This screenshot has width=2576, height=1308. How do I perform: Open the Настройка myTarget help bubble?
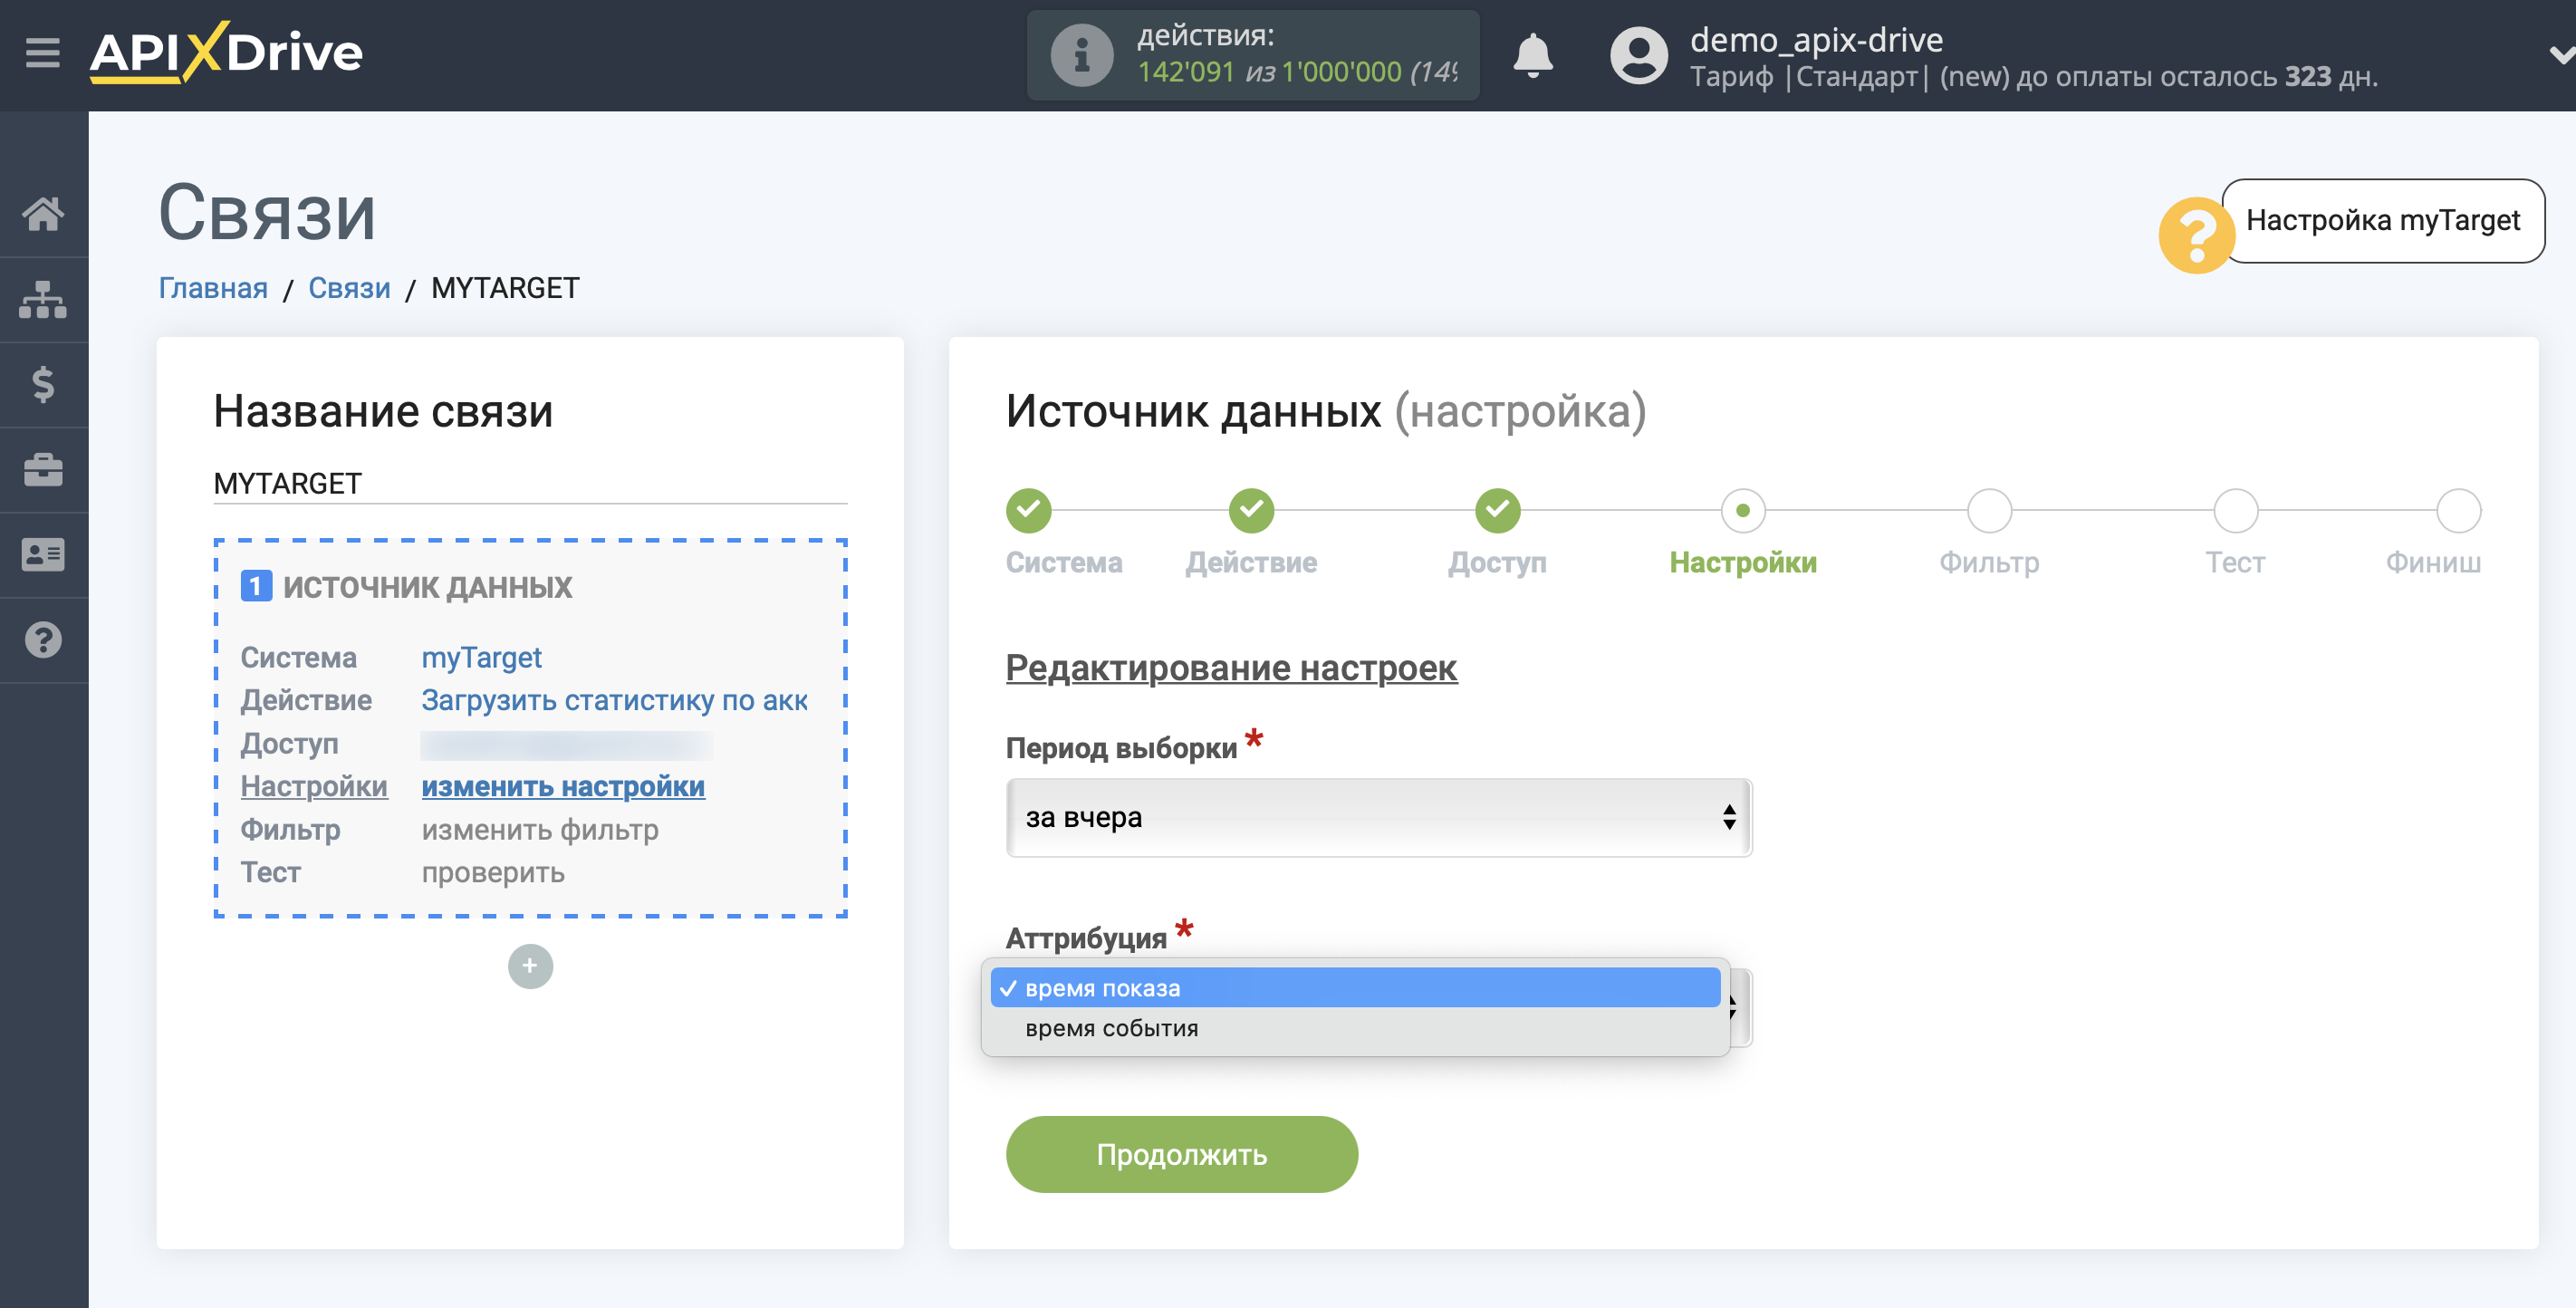coord(2382,221)
